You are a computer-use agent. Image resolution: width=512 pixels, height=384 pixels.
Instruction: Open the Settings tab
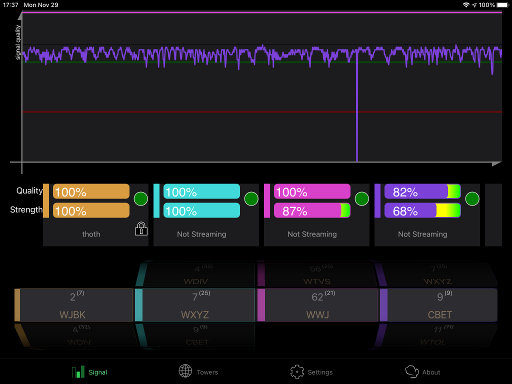(x=311, y=372)
